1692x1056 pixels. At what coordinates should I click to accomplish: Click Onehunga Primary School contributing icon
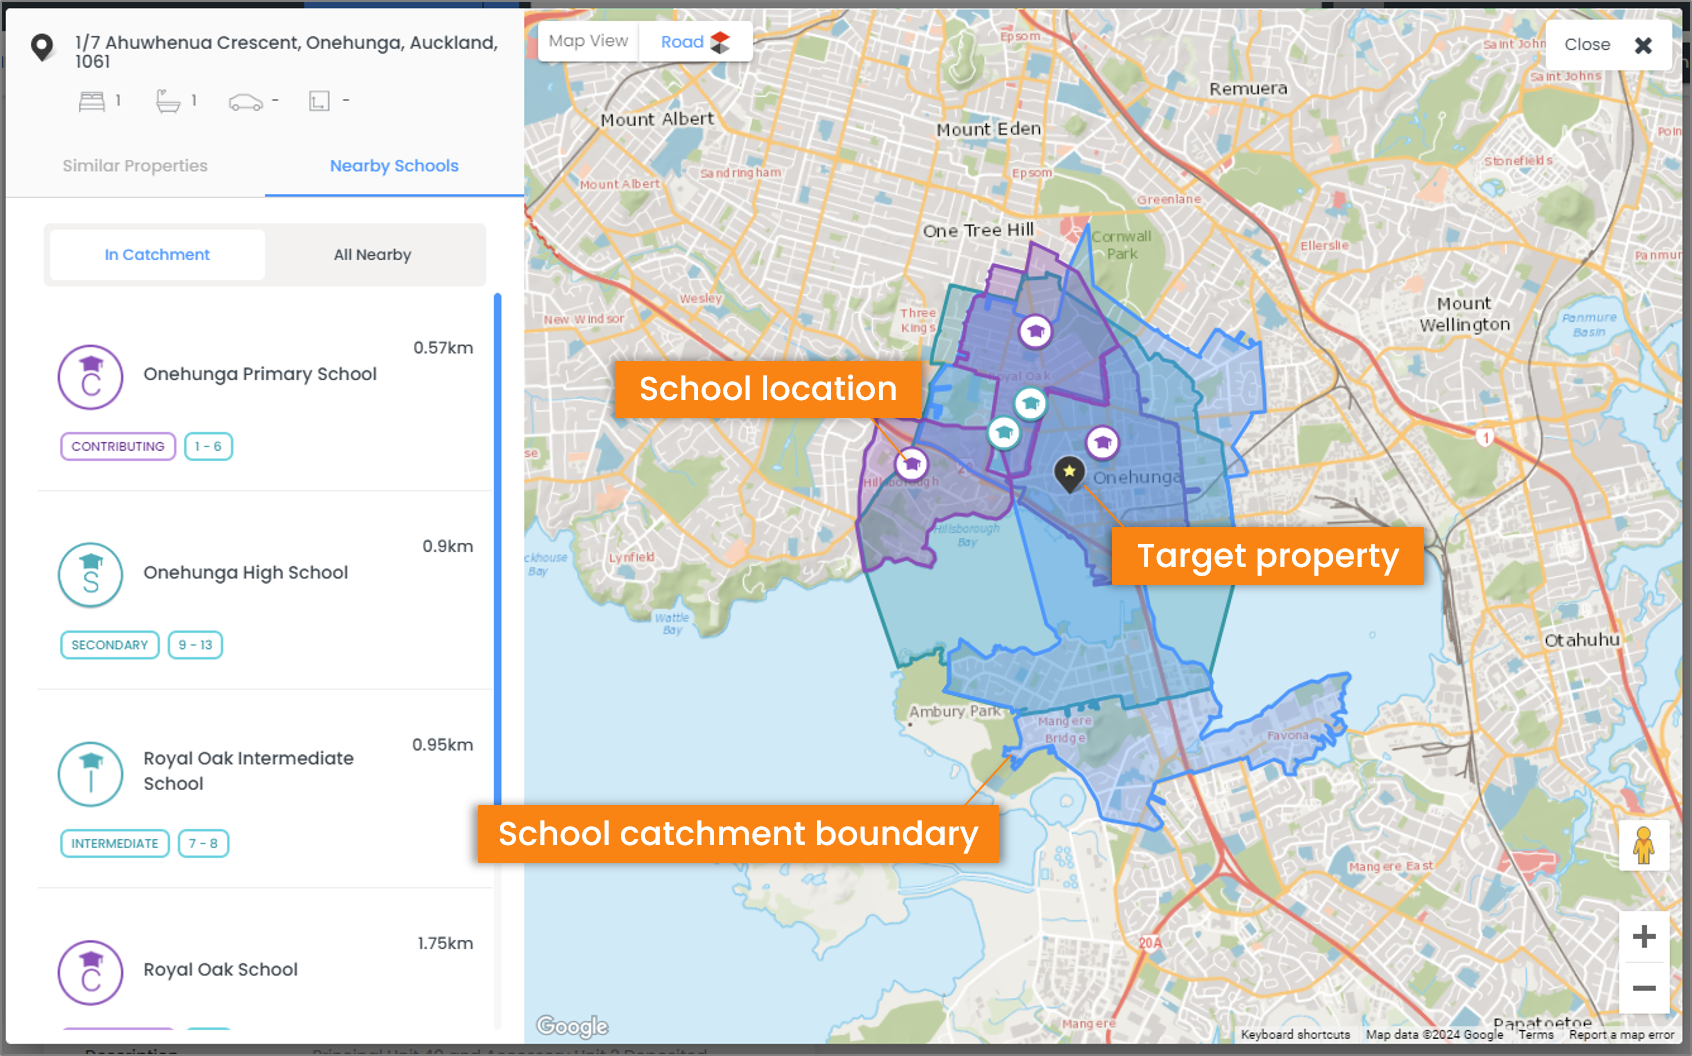(90, 377)
